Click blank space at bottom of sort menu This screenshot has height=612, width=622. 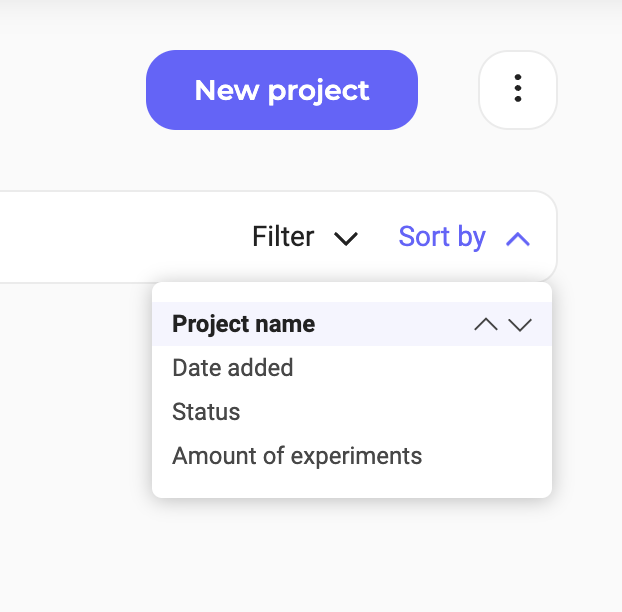point(350,484)
